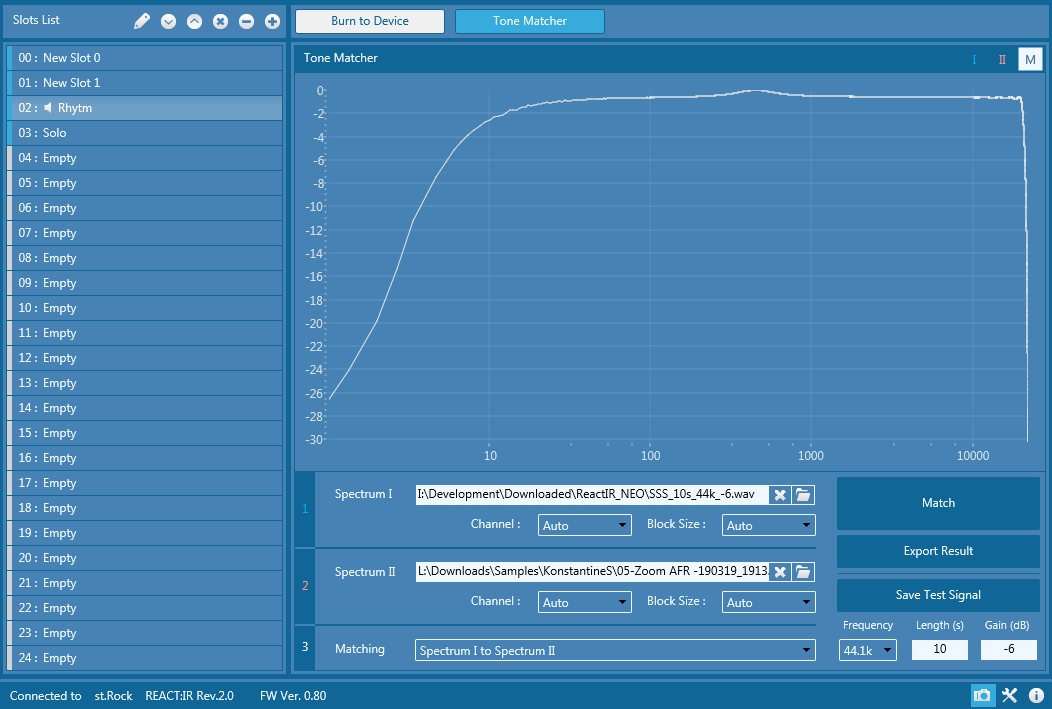Viewport: 1052px width, 709px height.
Task: Click the Match button
Action: click(938, 503)
